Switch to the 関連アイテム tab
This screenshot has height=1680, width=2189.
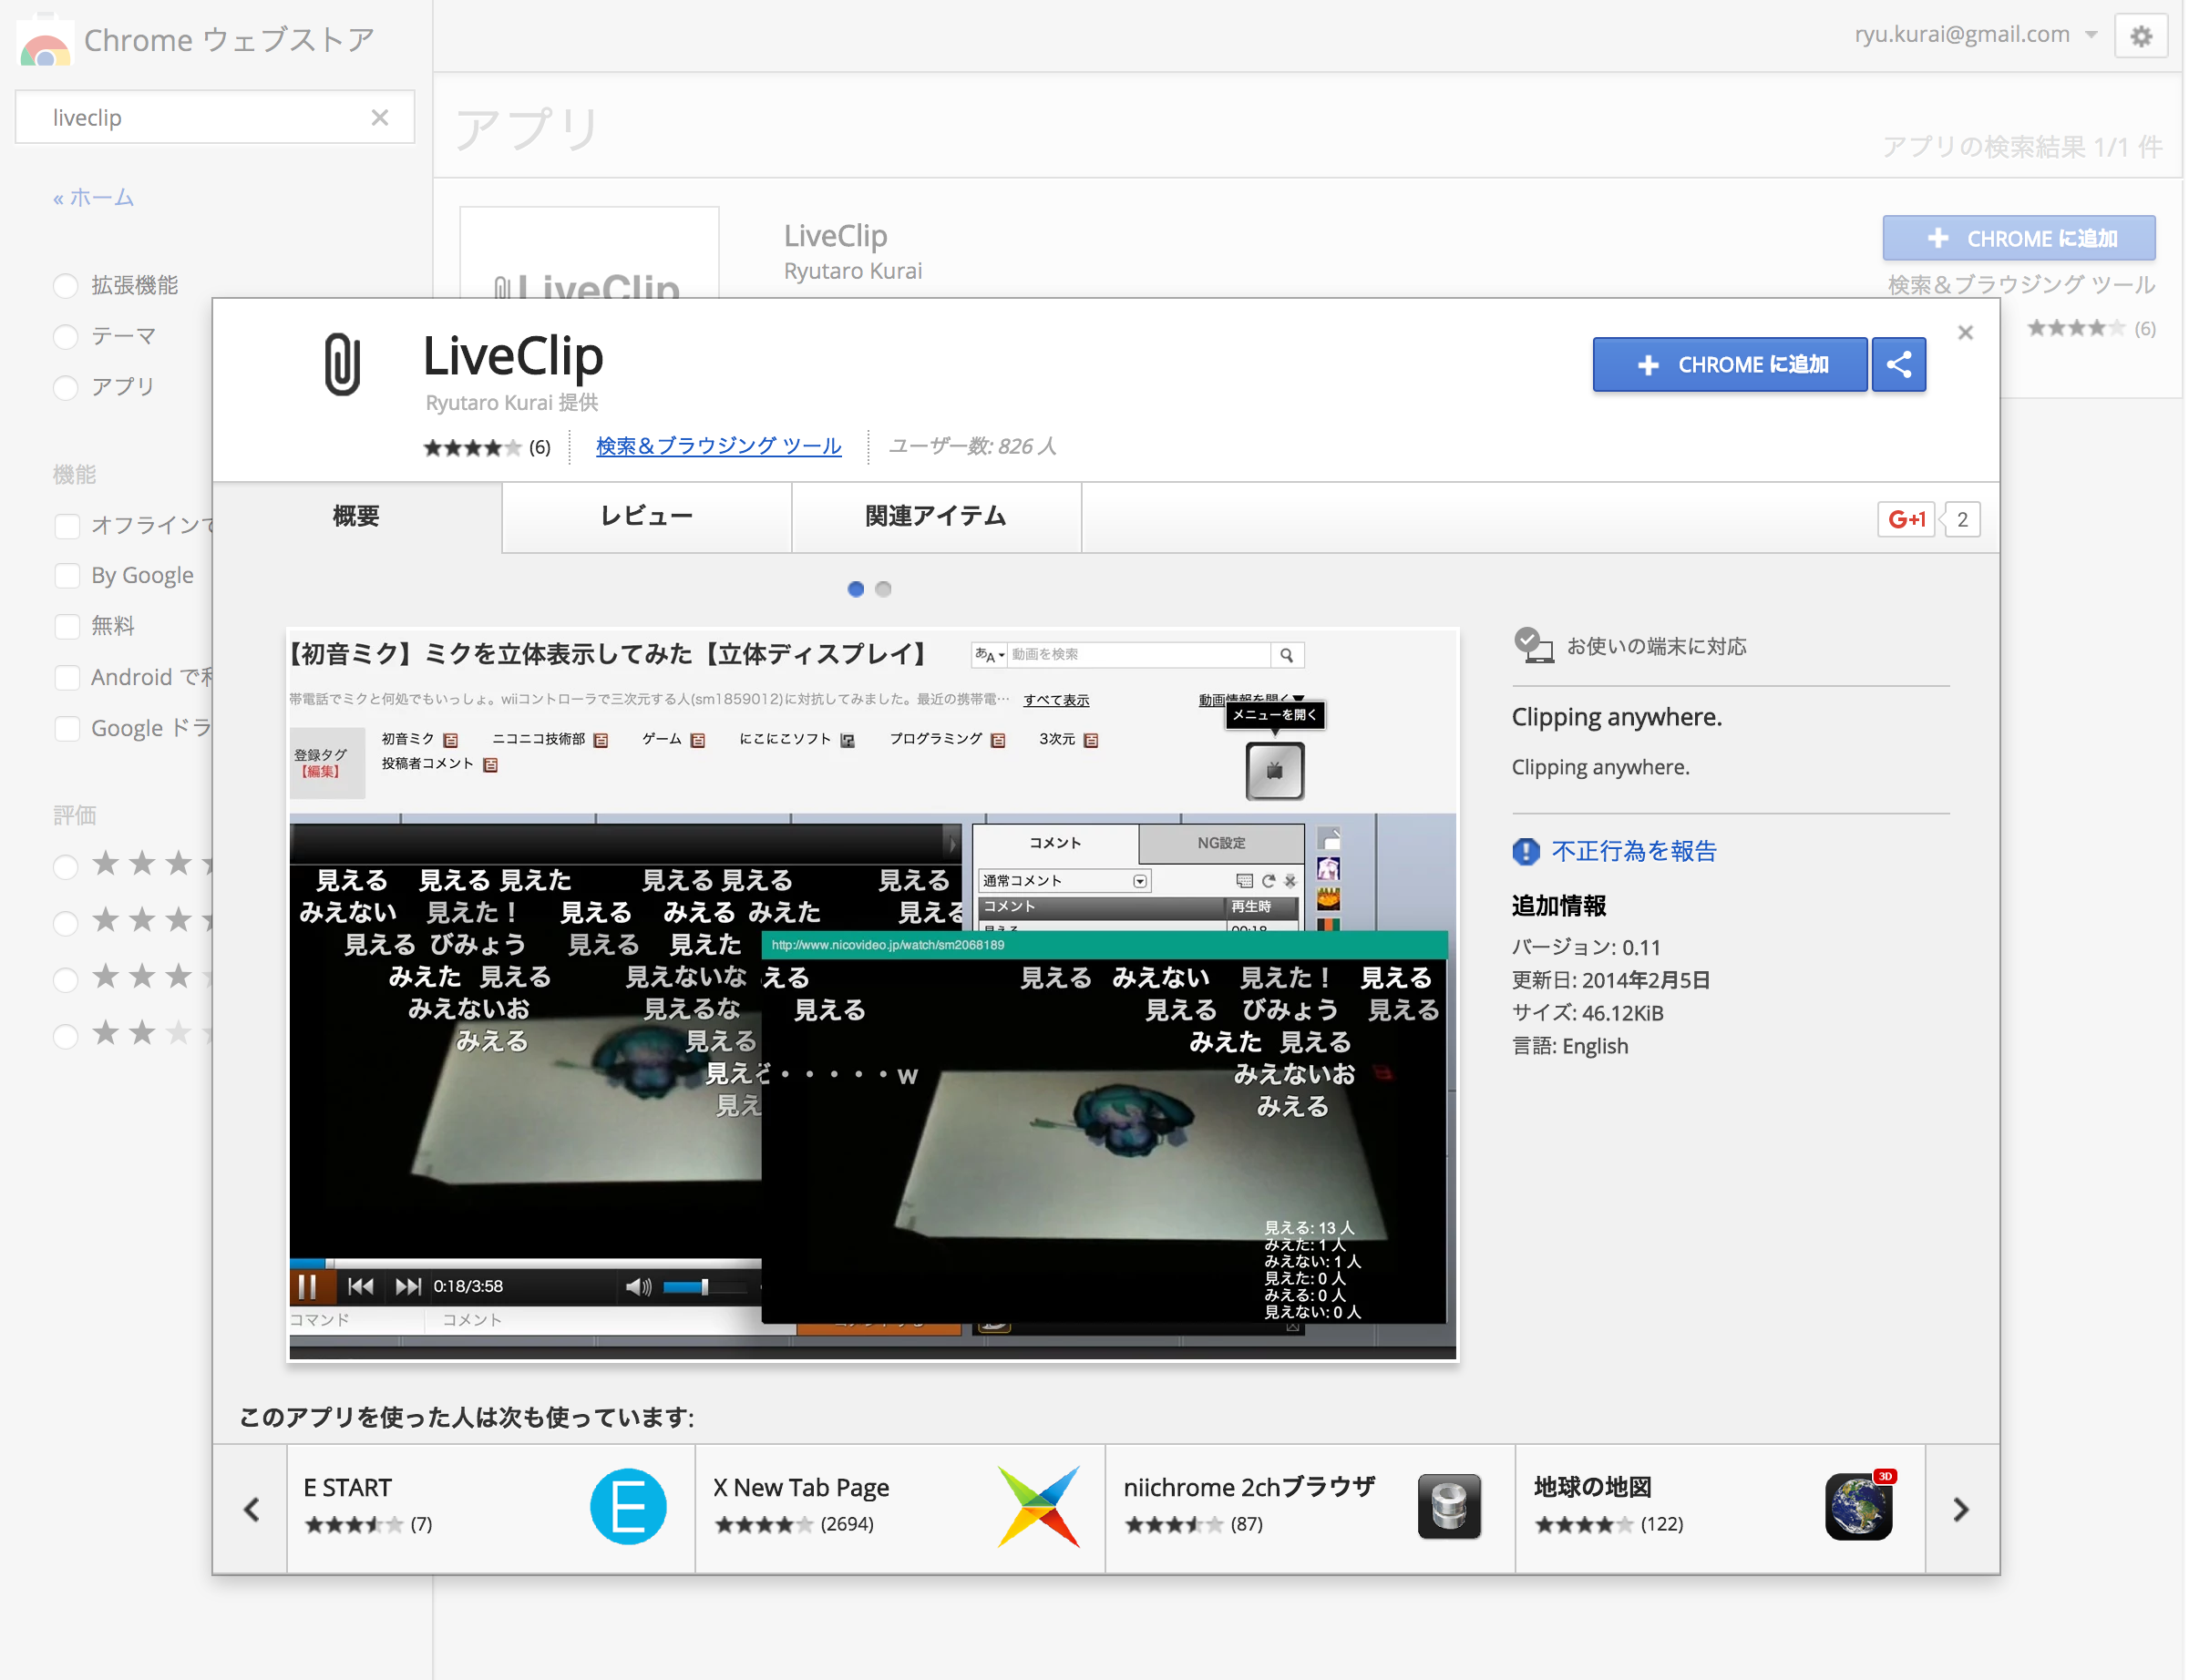click(x=937, y=517)
